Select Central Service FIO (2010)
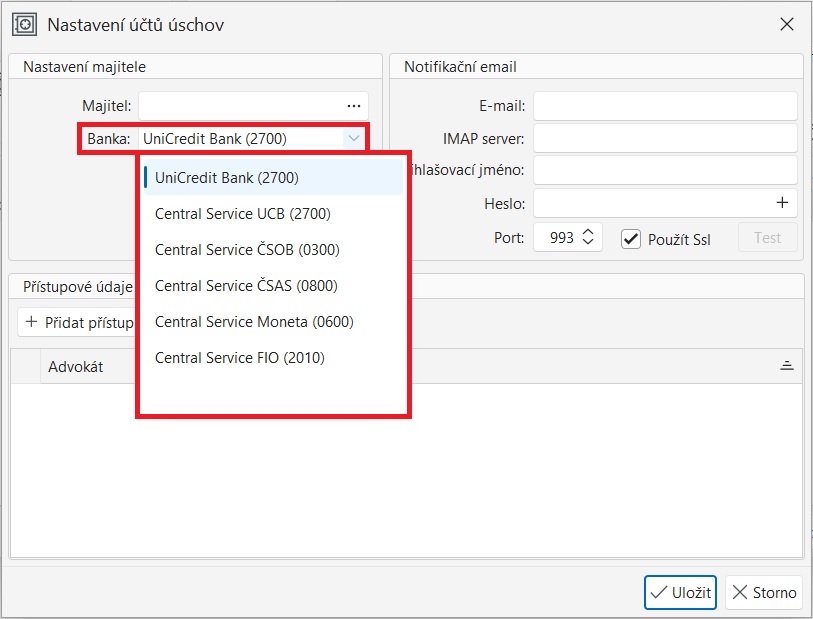813x619 pixels. click(239, 358)
